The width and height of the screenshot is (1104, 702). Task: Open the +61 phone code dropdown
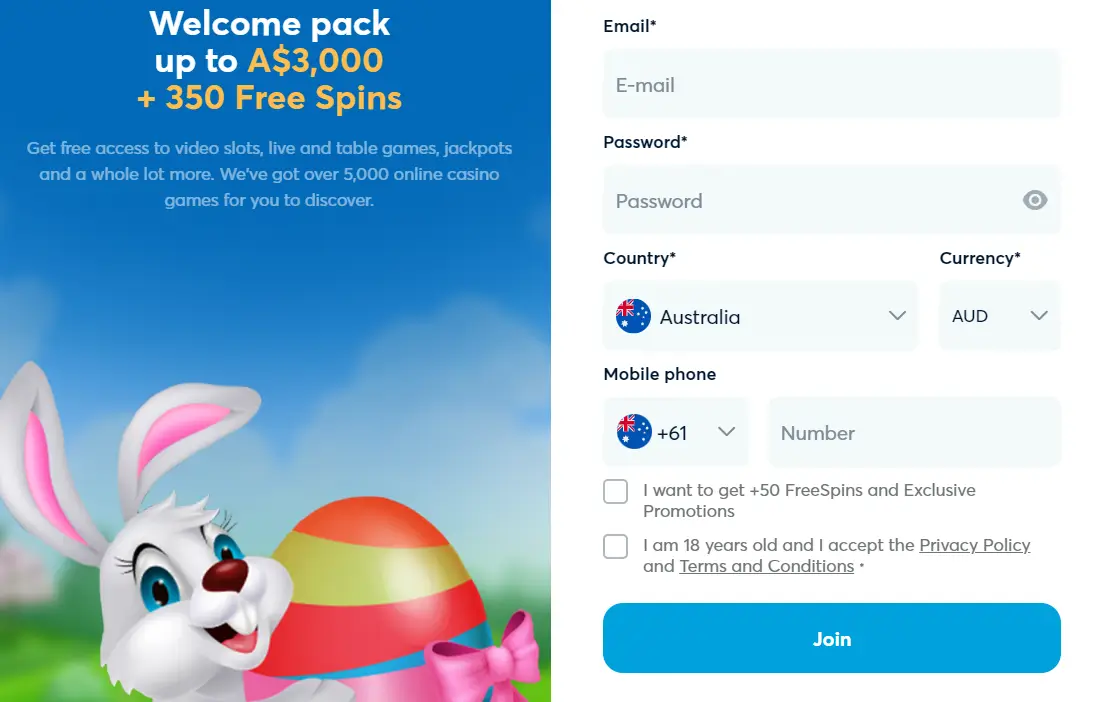click(x=676, y=432)
